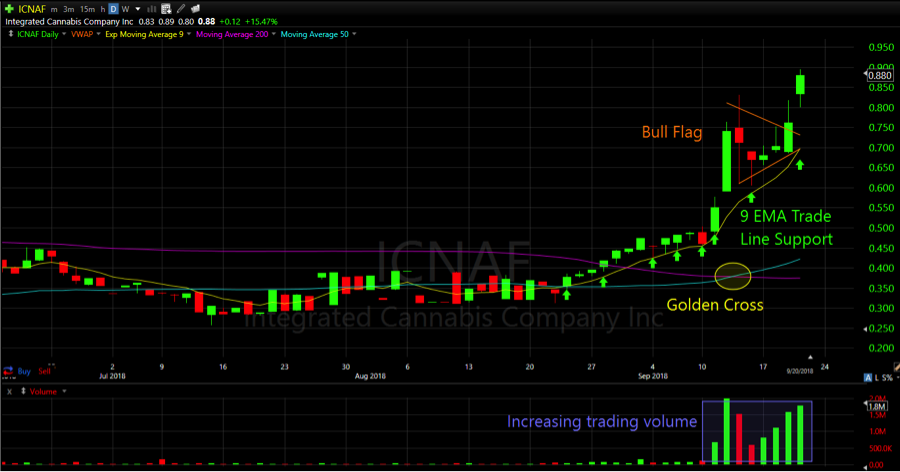The height and width of the screenshot is (472, 900).
Task: Expand the VWAP study dropdown arrow
Action: click(98, 34)
